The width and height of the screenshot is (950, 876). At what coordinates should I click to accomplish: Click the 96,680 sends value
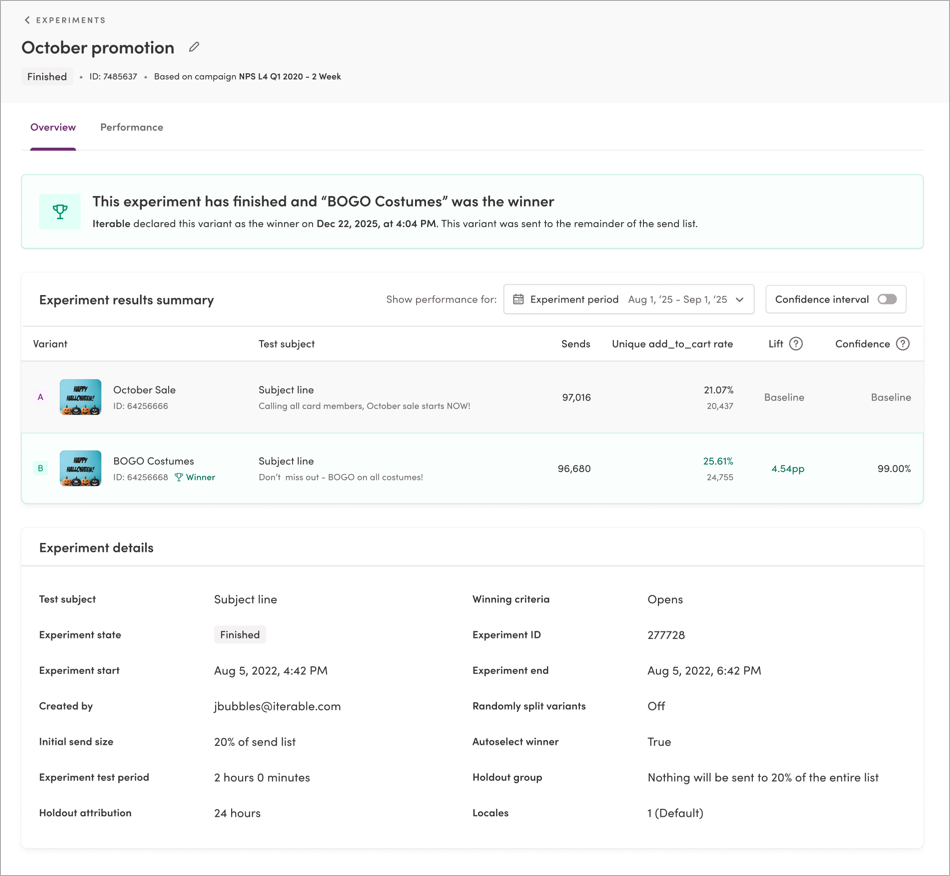574,469
